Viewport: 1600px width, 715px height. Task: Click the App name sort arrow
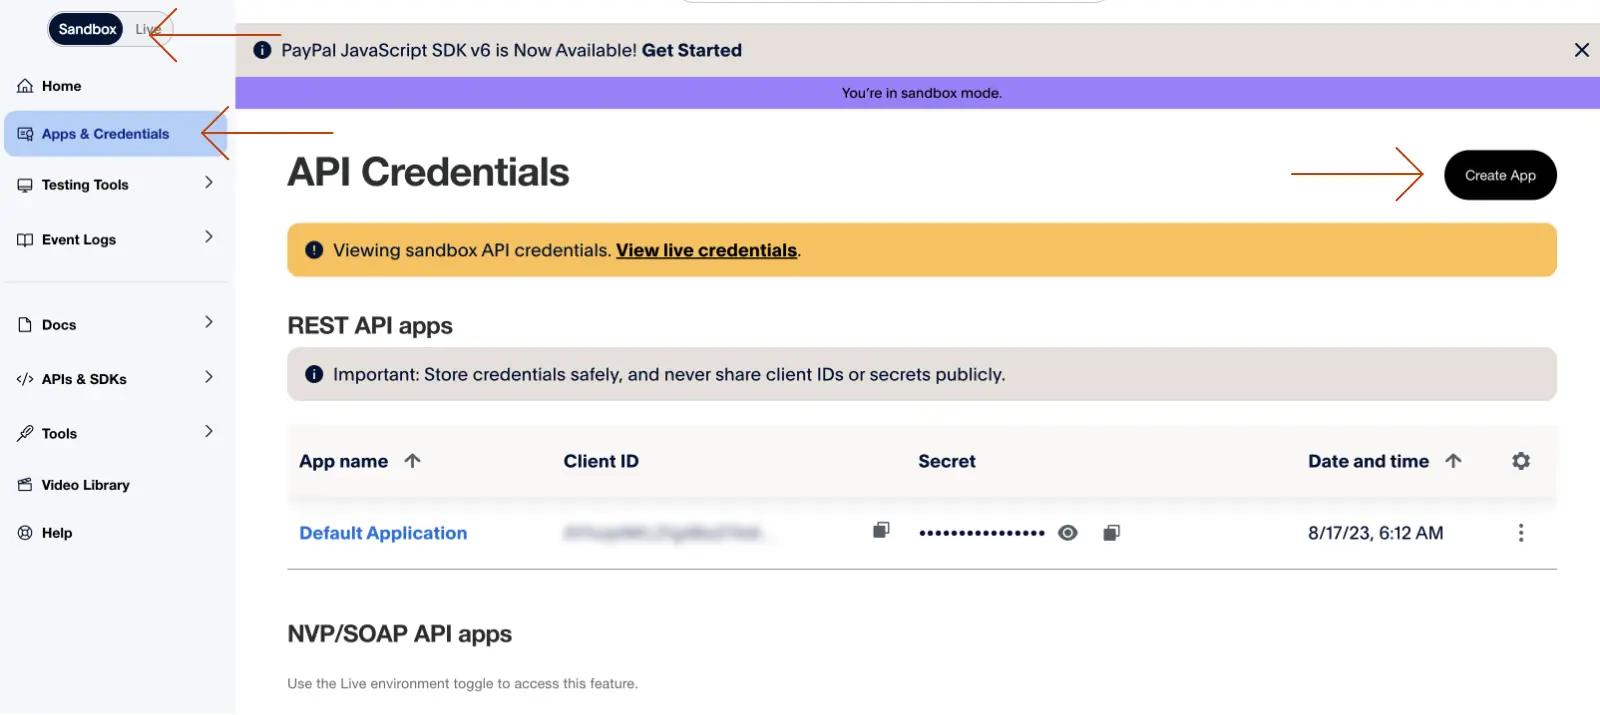[412, 460]
